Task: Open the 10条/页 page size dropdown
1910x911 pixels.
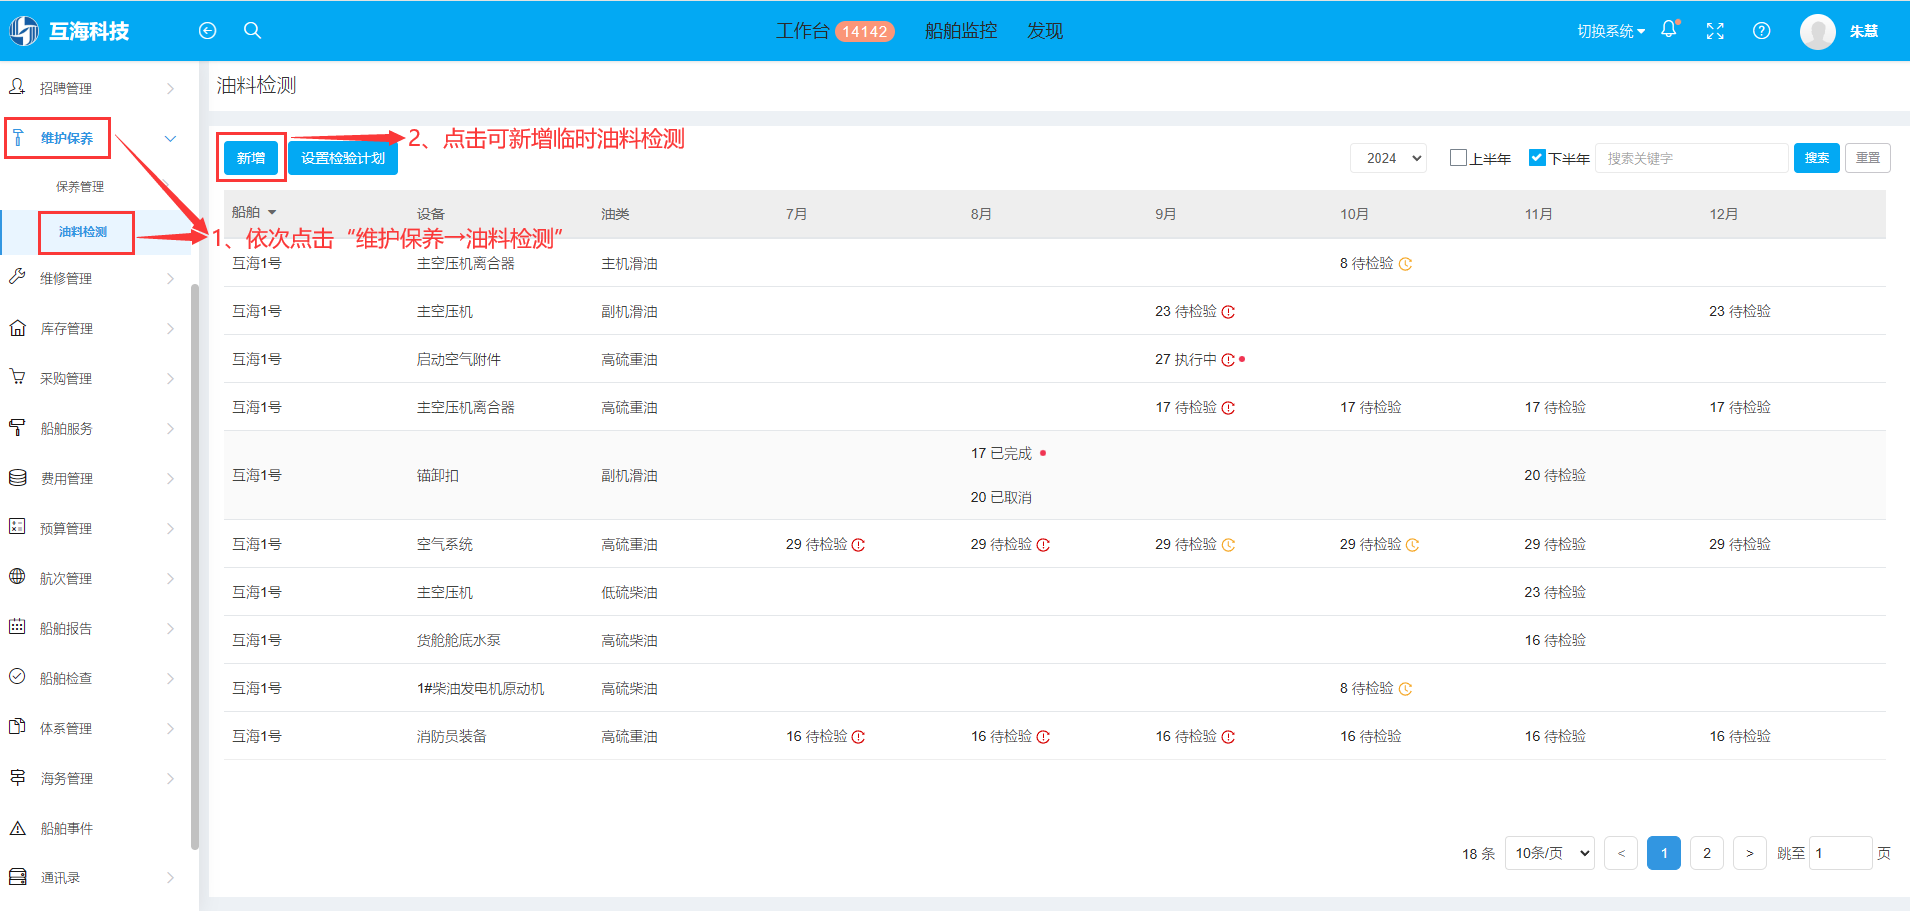Action: click(x=1550, y=853)
